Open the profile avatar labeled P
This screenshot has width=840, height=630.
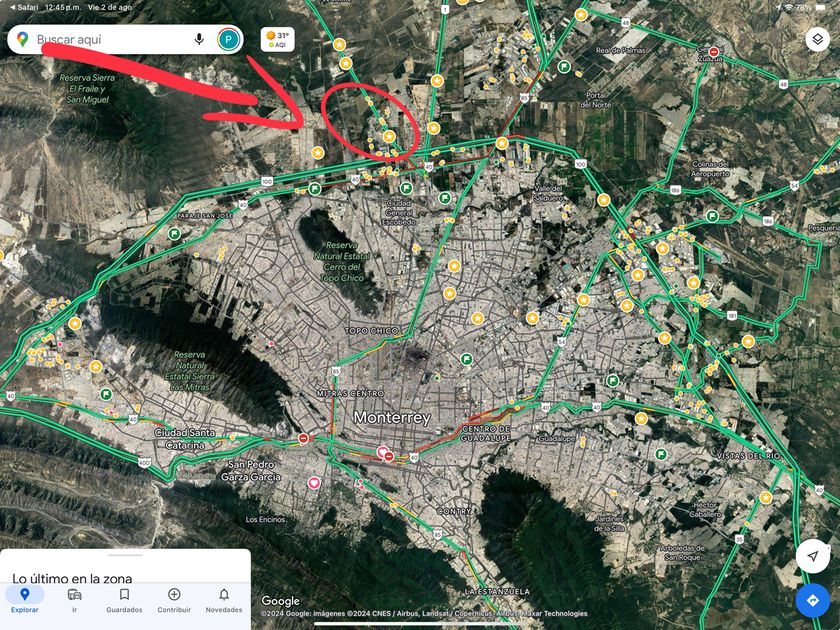click(229, 39)
